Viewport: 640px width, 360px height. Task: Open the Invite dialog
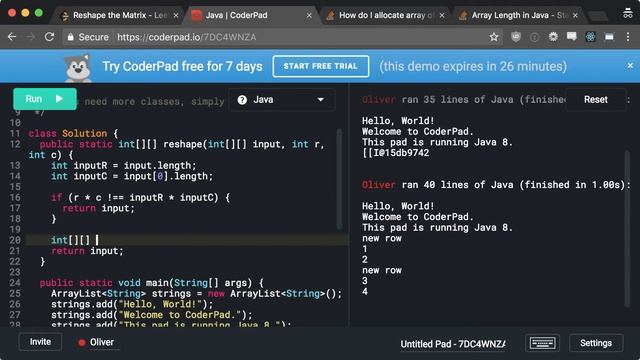pyautogui.click(x=40, y=342)
